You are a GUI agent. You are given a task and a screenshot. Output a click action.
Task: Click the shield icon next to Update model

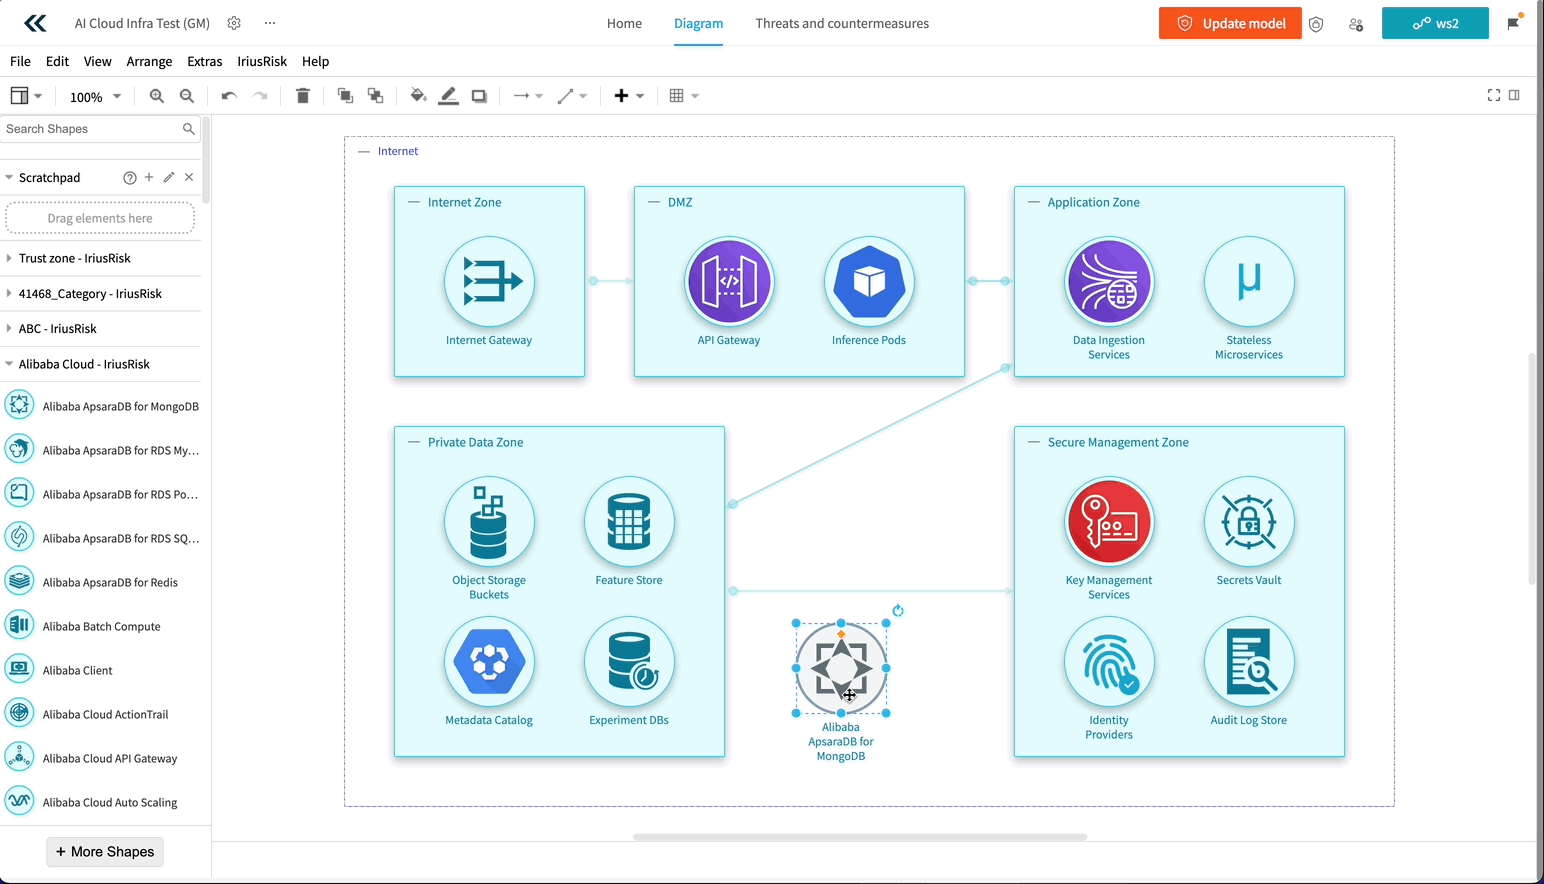(x=1316, y=24)
